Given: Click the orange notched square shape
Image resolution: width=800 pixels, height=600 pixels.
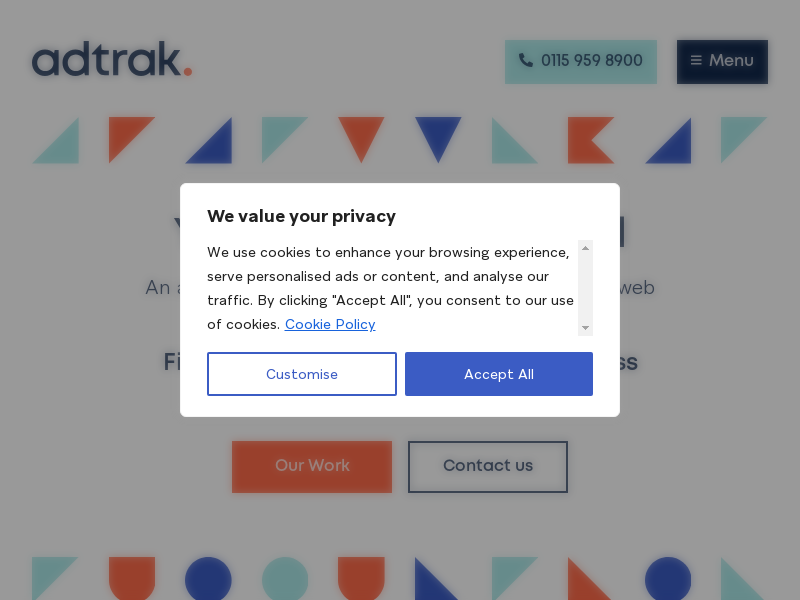Looking at the screenshot, I should 590,140.
